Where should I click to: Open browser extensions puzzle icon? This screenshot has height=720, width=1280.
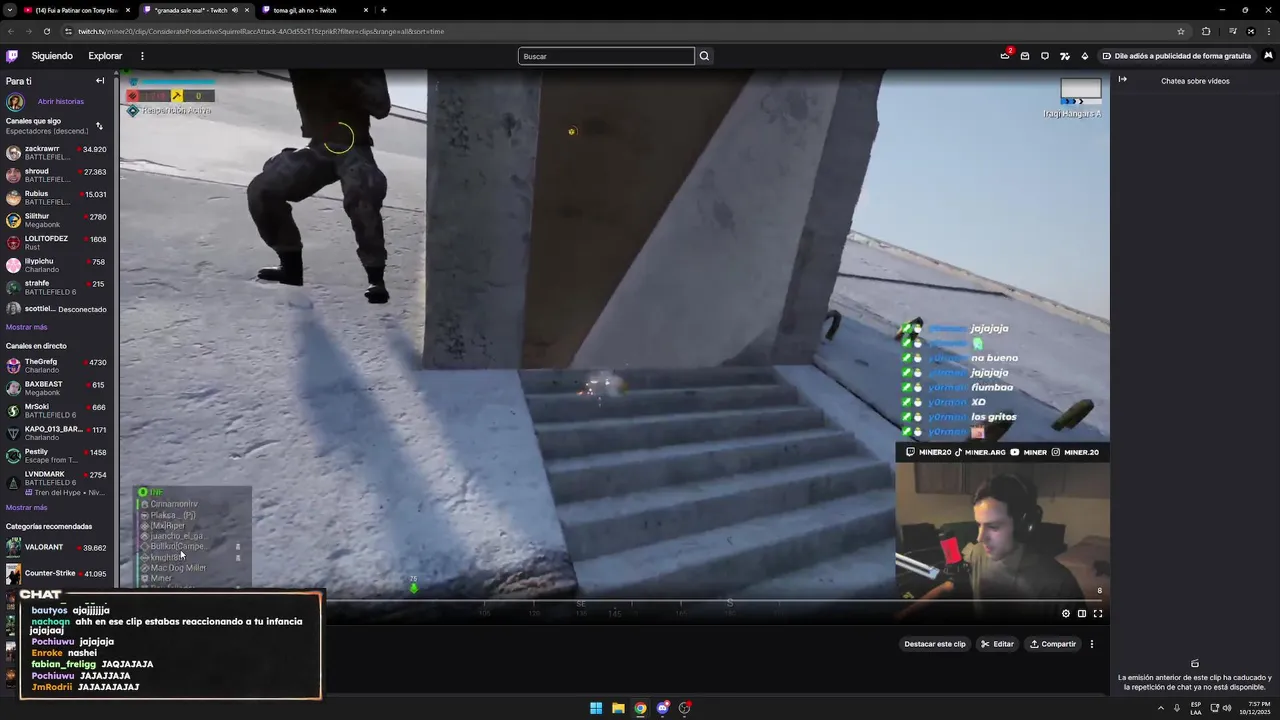coord(1206,31)
